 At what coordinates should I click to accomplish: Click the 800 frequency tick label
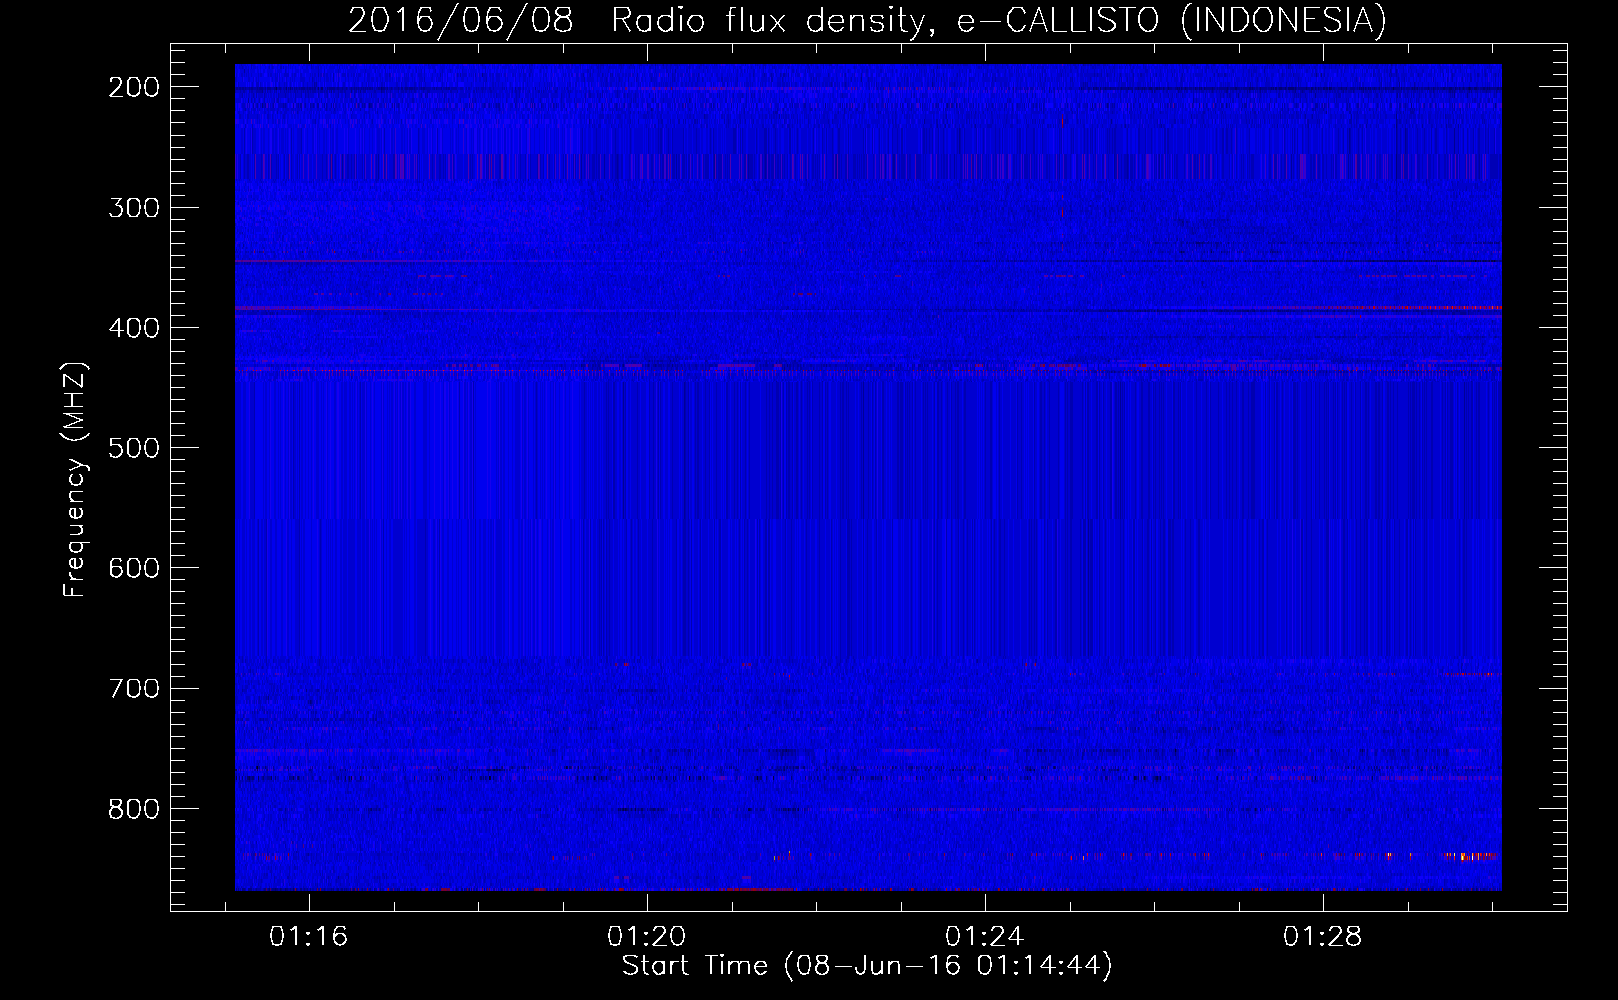(x=134, y=808)
